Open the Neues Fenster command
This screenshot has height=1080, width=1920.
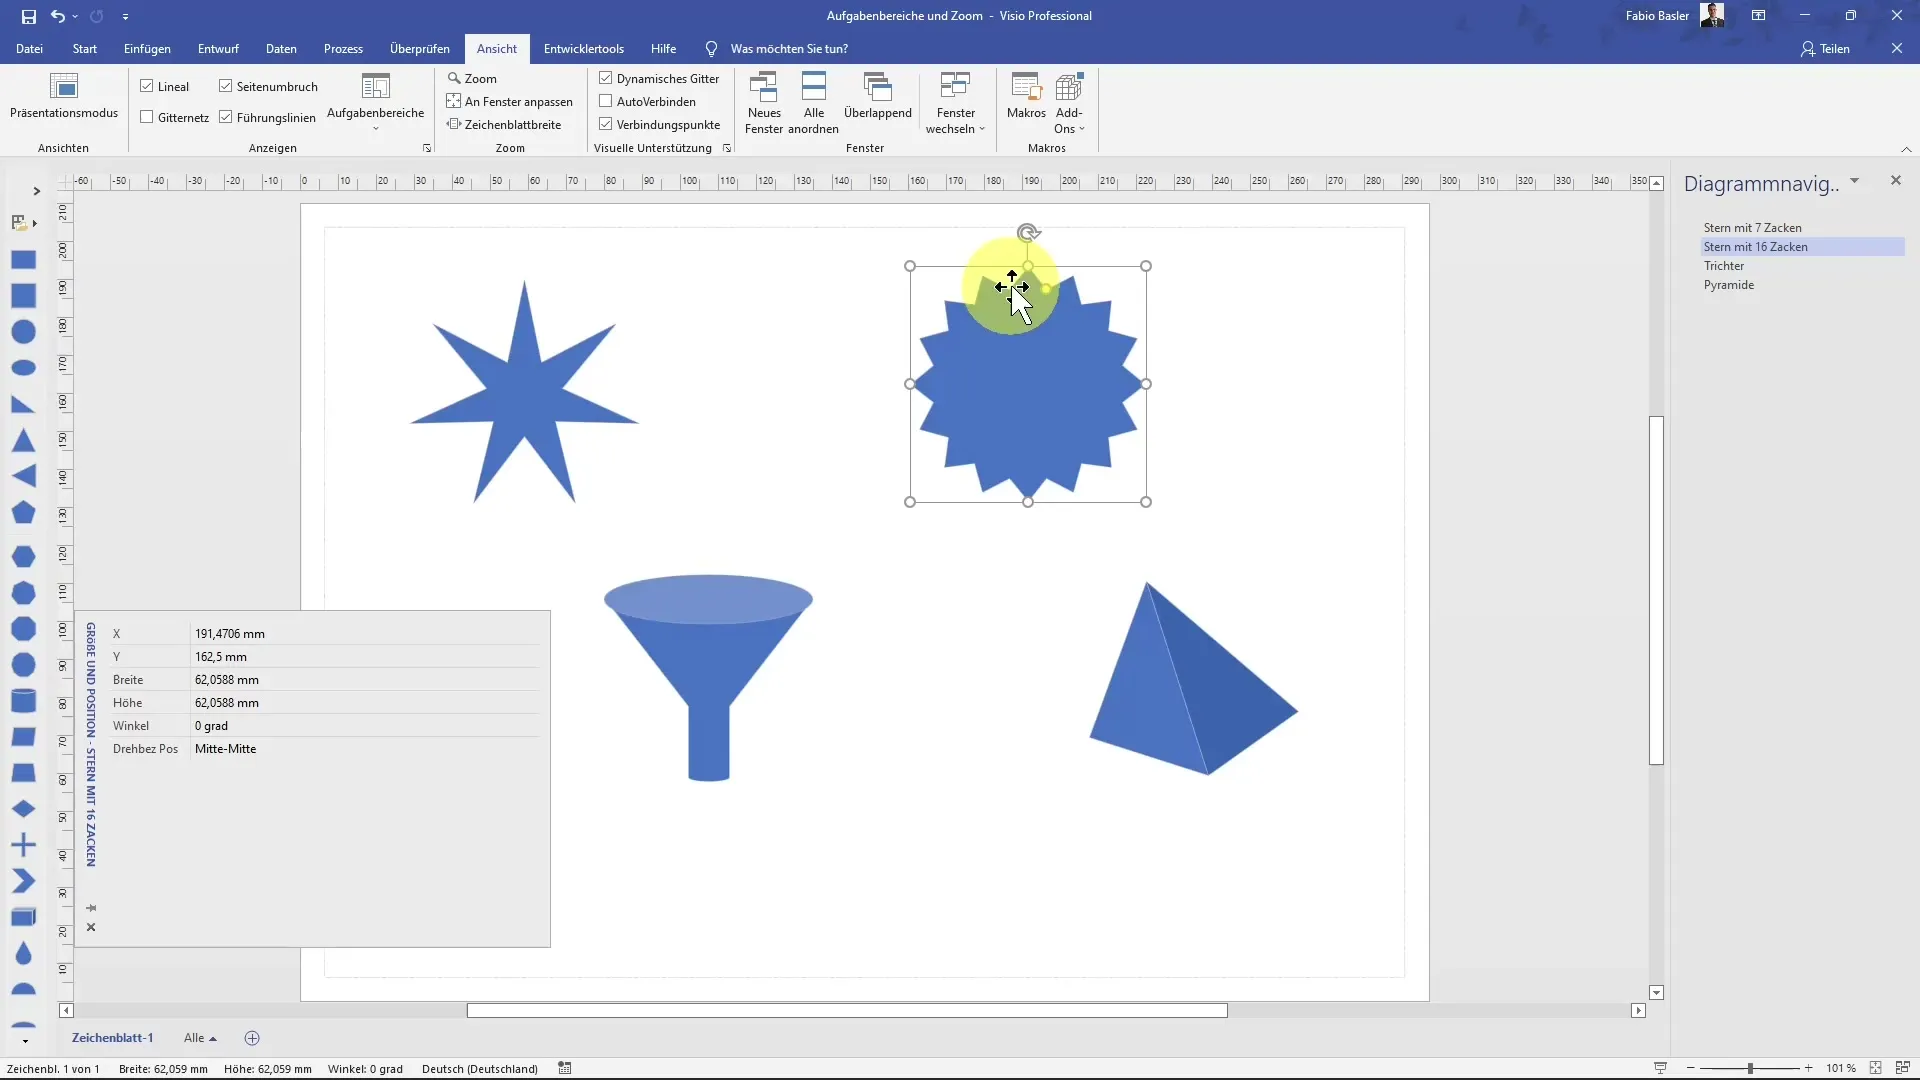pos(764,103)
